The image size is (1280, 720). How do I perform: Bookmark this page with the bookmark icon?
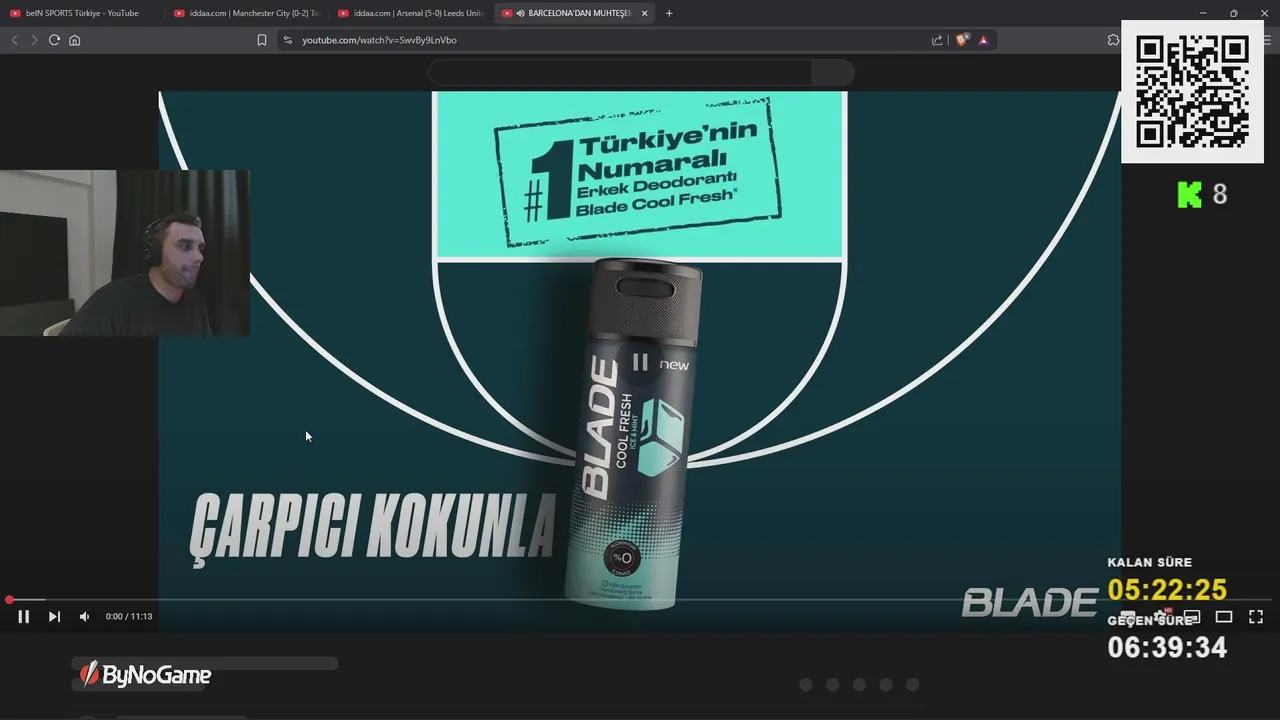point(262,40)
